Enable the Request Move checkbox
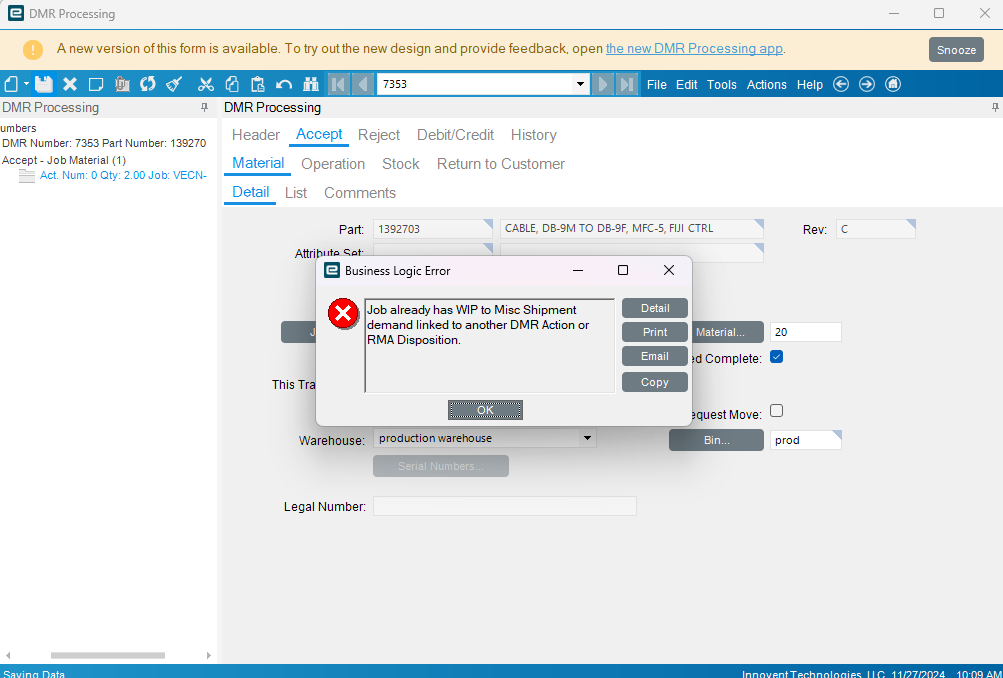The image size is (1003, 678). (x=777, y=411)
